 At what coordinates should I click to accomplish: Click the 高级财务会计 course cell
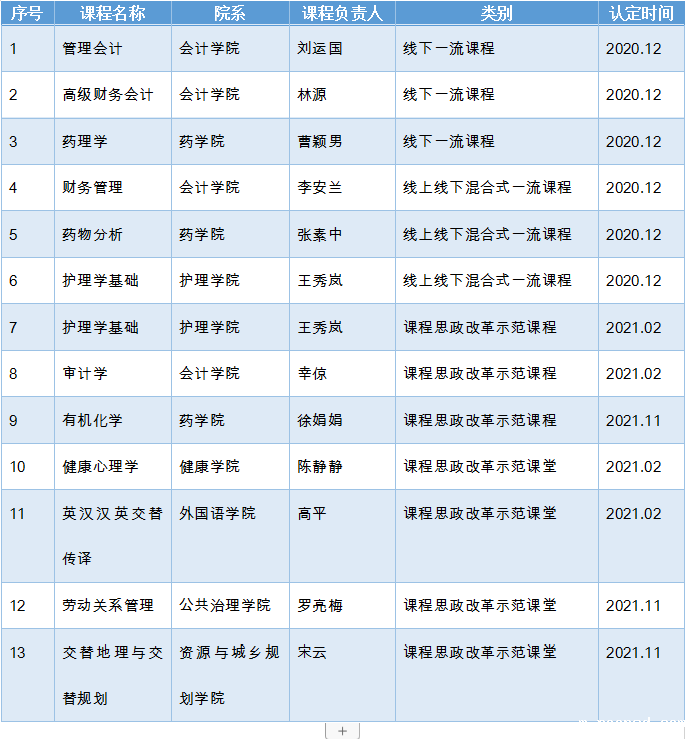(108, 95)
